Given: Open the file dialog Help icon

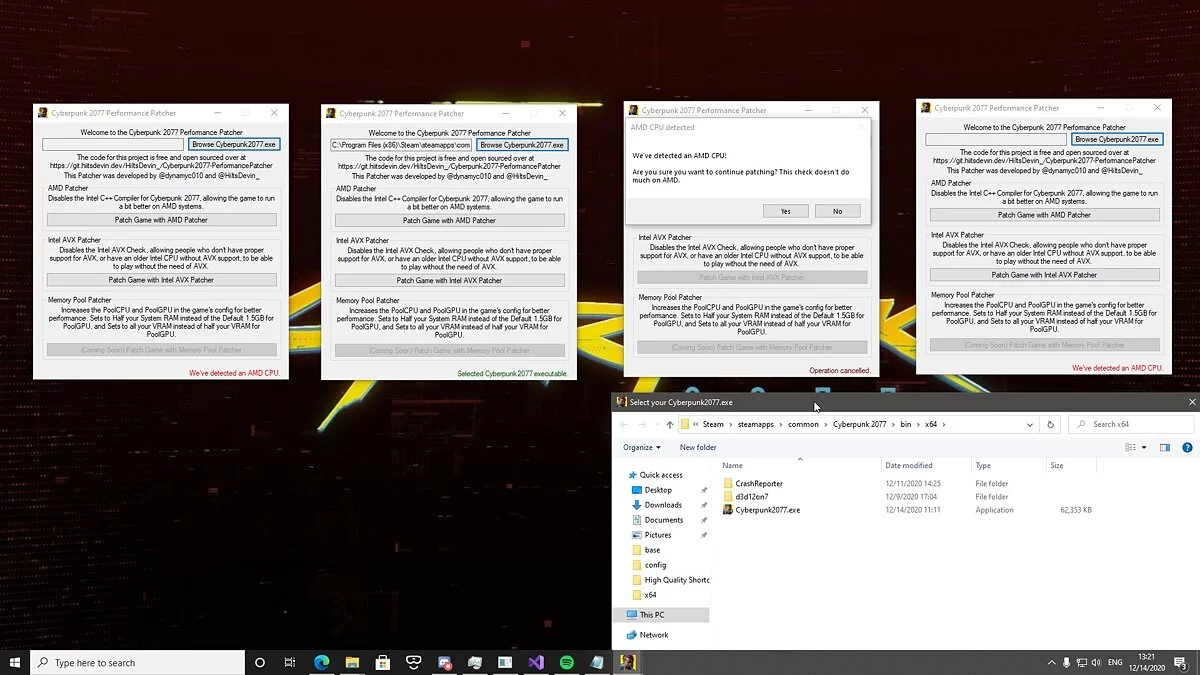Looking at the screenshot, I should point(1187,447).
